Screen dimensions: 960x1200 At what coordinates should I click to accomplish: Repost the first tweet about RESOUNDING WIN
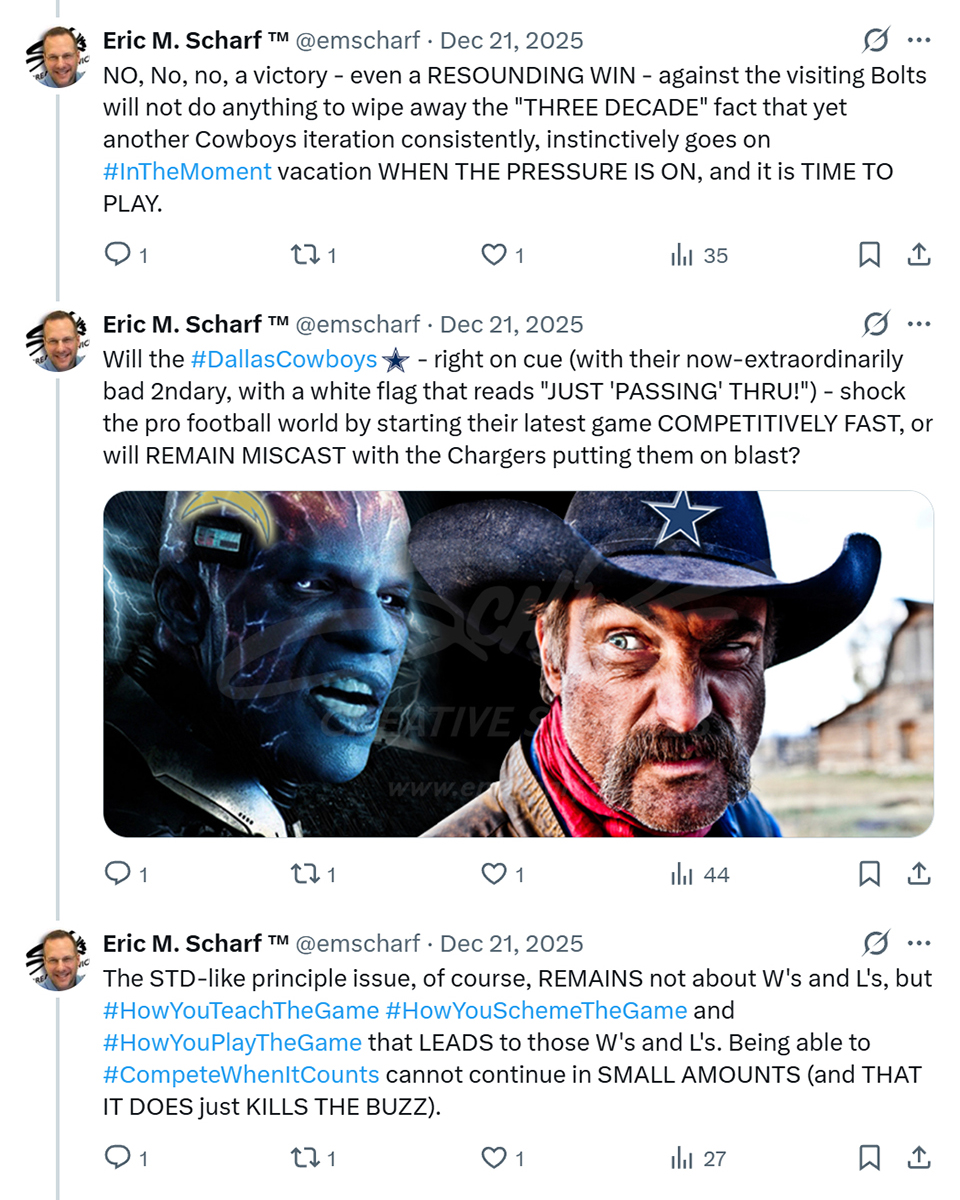tap(303, 255)
